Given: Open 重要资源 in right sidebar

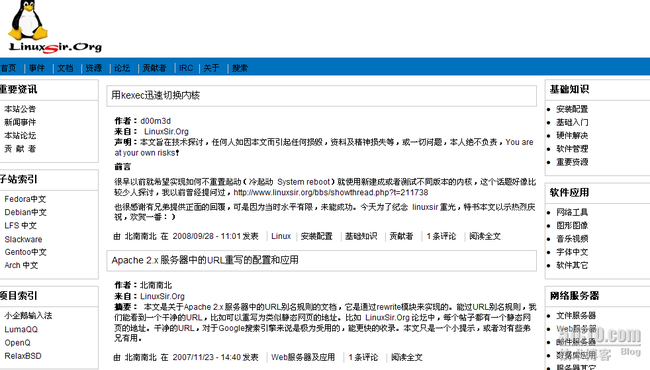Looking at the screenshot, I should pos(572,162).
